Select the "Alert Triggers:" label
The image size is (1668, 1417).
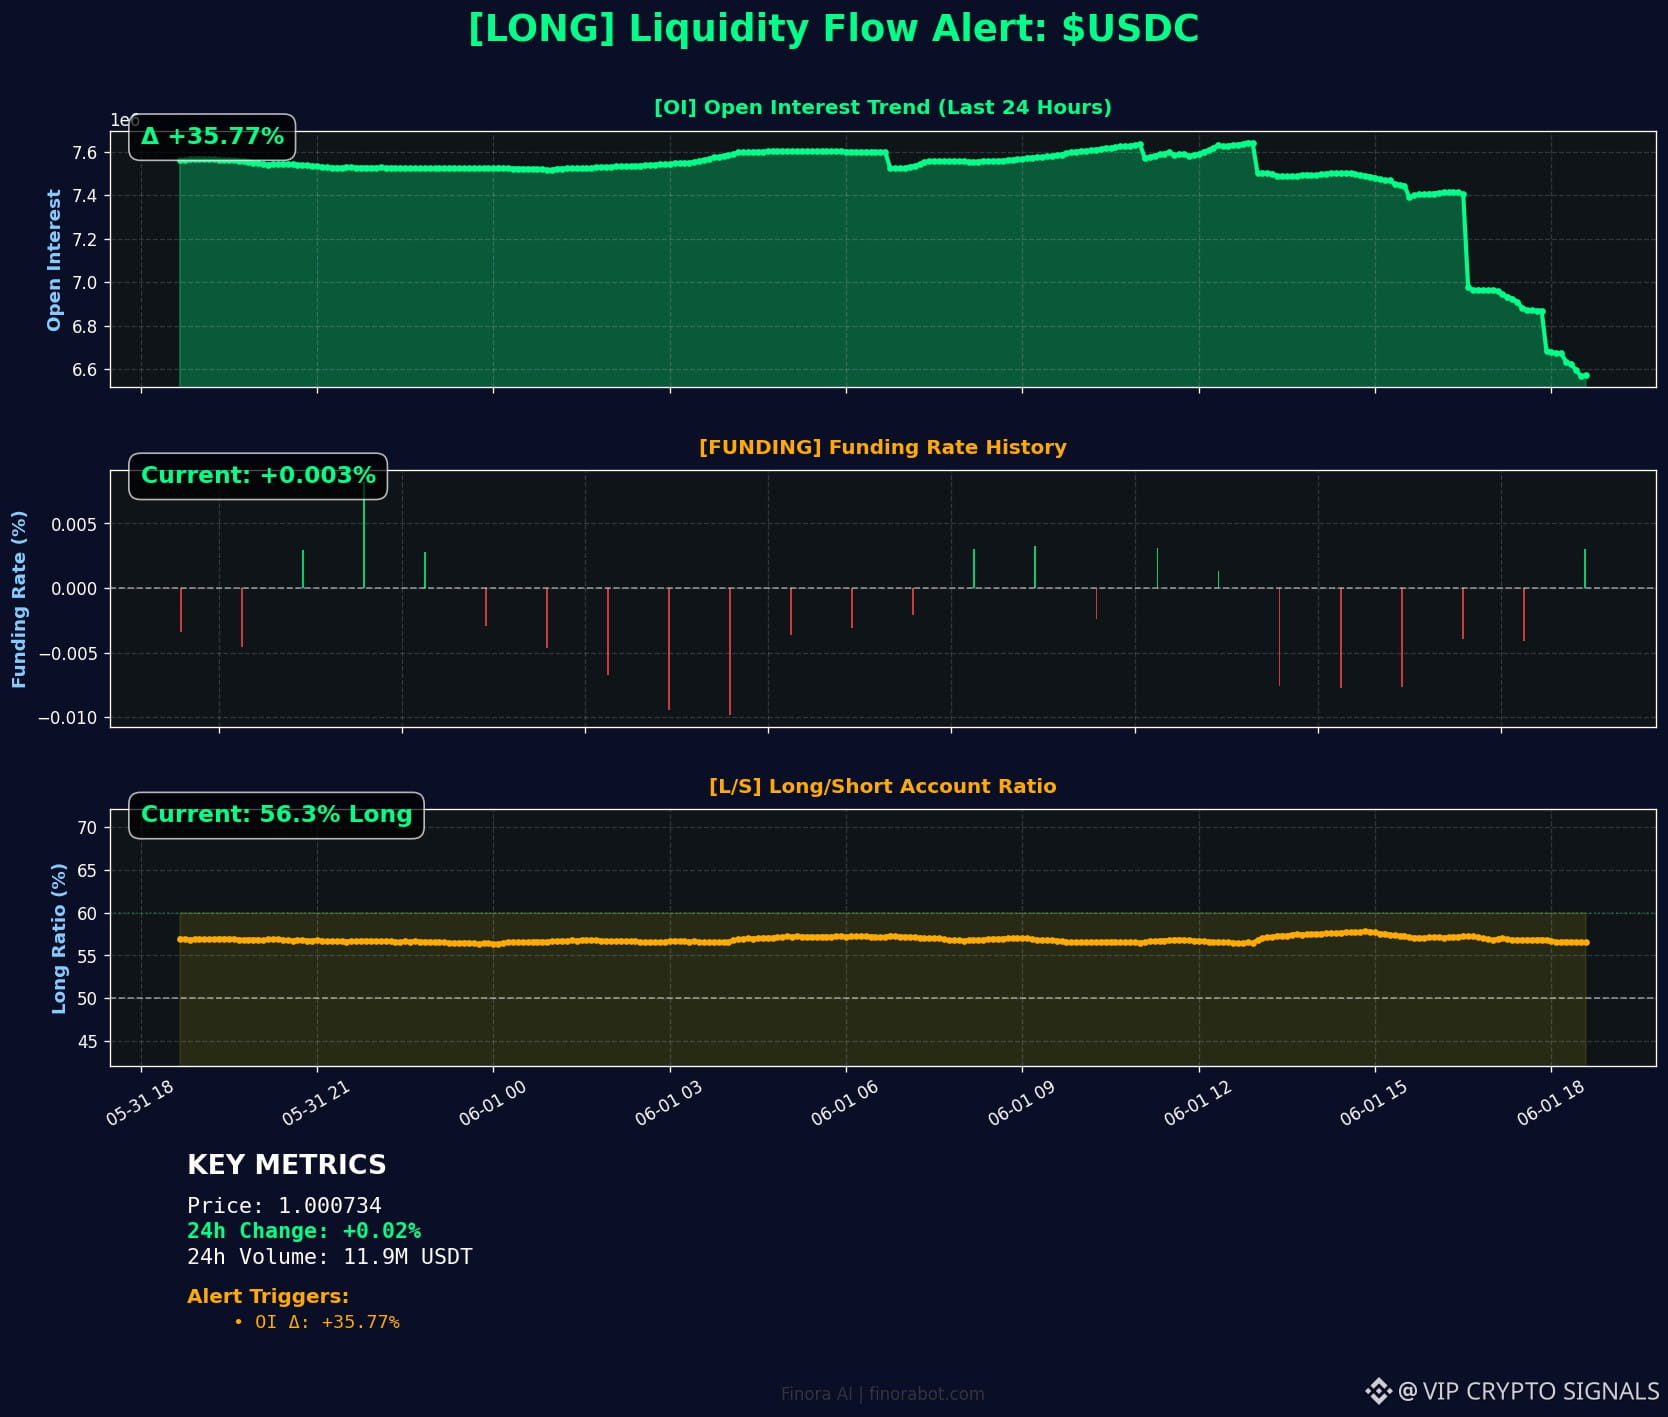click(x=268, y=1297)
